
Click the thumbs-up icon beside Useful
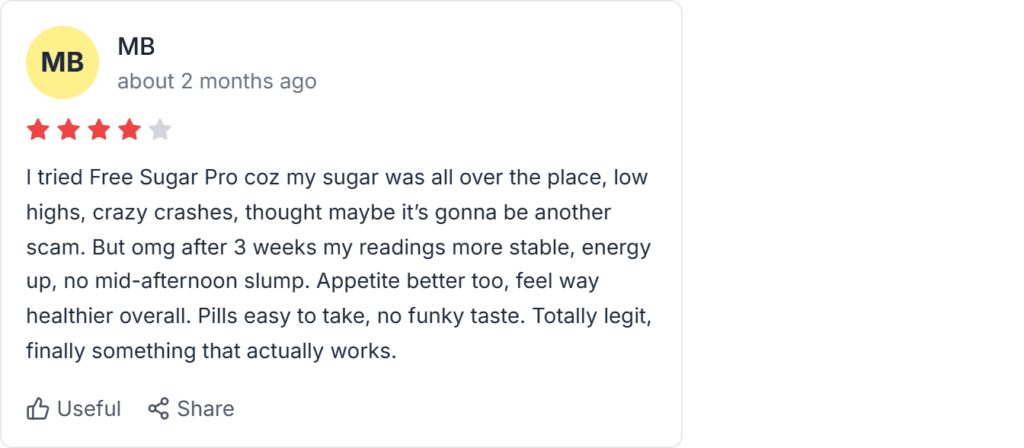coord(38,409)
